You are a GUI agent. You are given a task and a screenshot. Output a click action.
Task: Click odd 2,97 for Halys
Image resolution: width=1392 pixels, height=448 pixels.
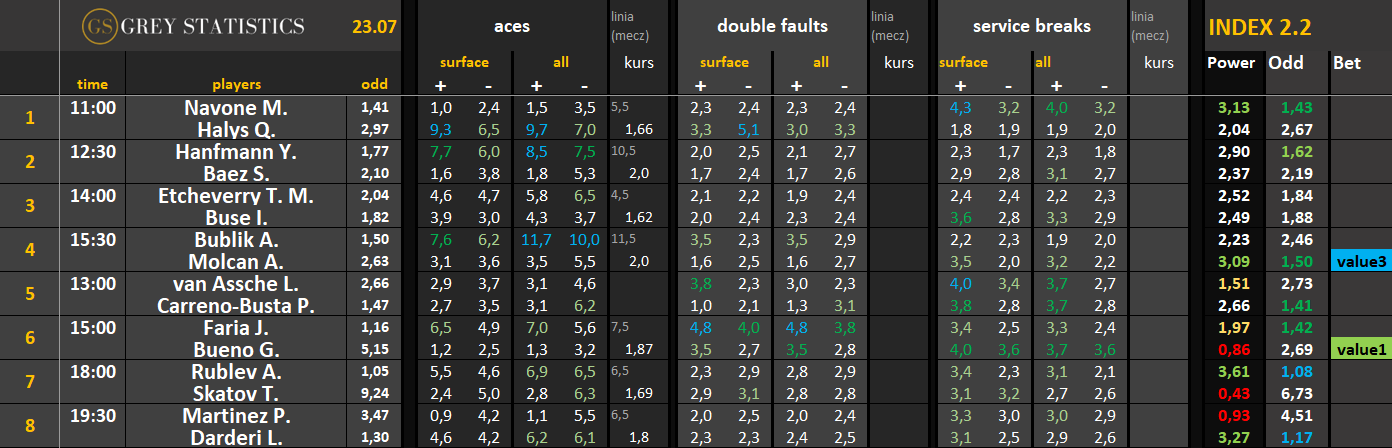(x=374, y=129)
